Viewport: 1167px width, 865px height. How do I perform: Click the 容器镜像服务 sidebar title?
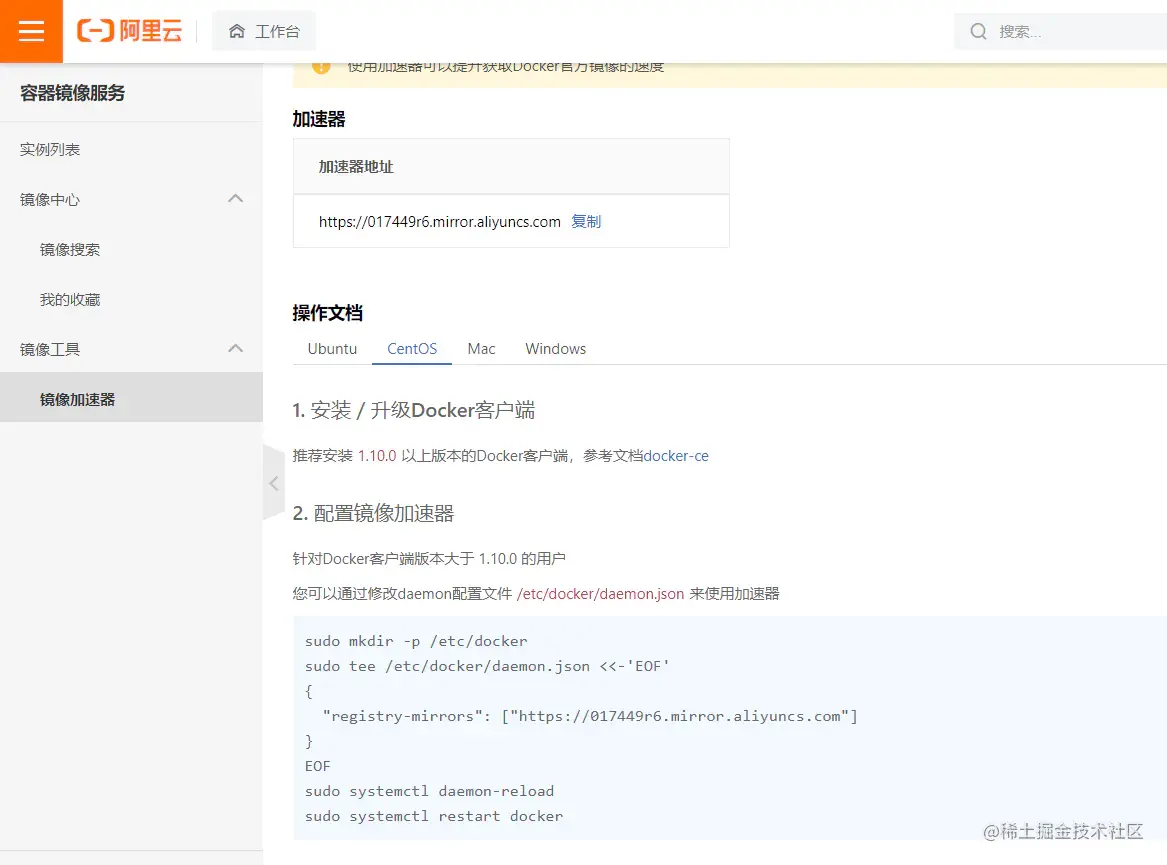[72, 93]
